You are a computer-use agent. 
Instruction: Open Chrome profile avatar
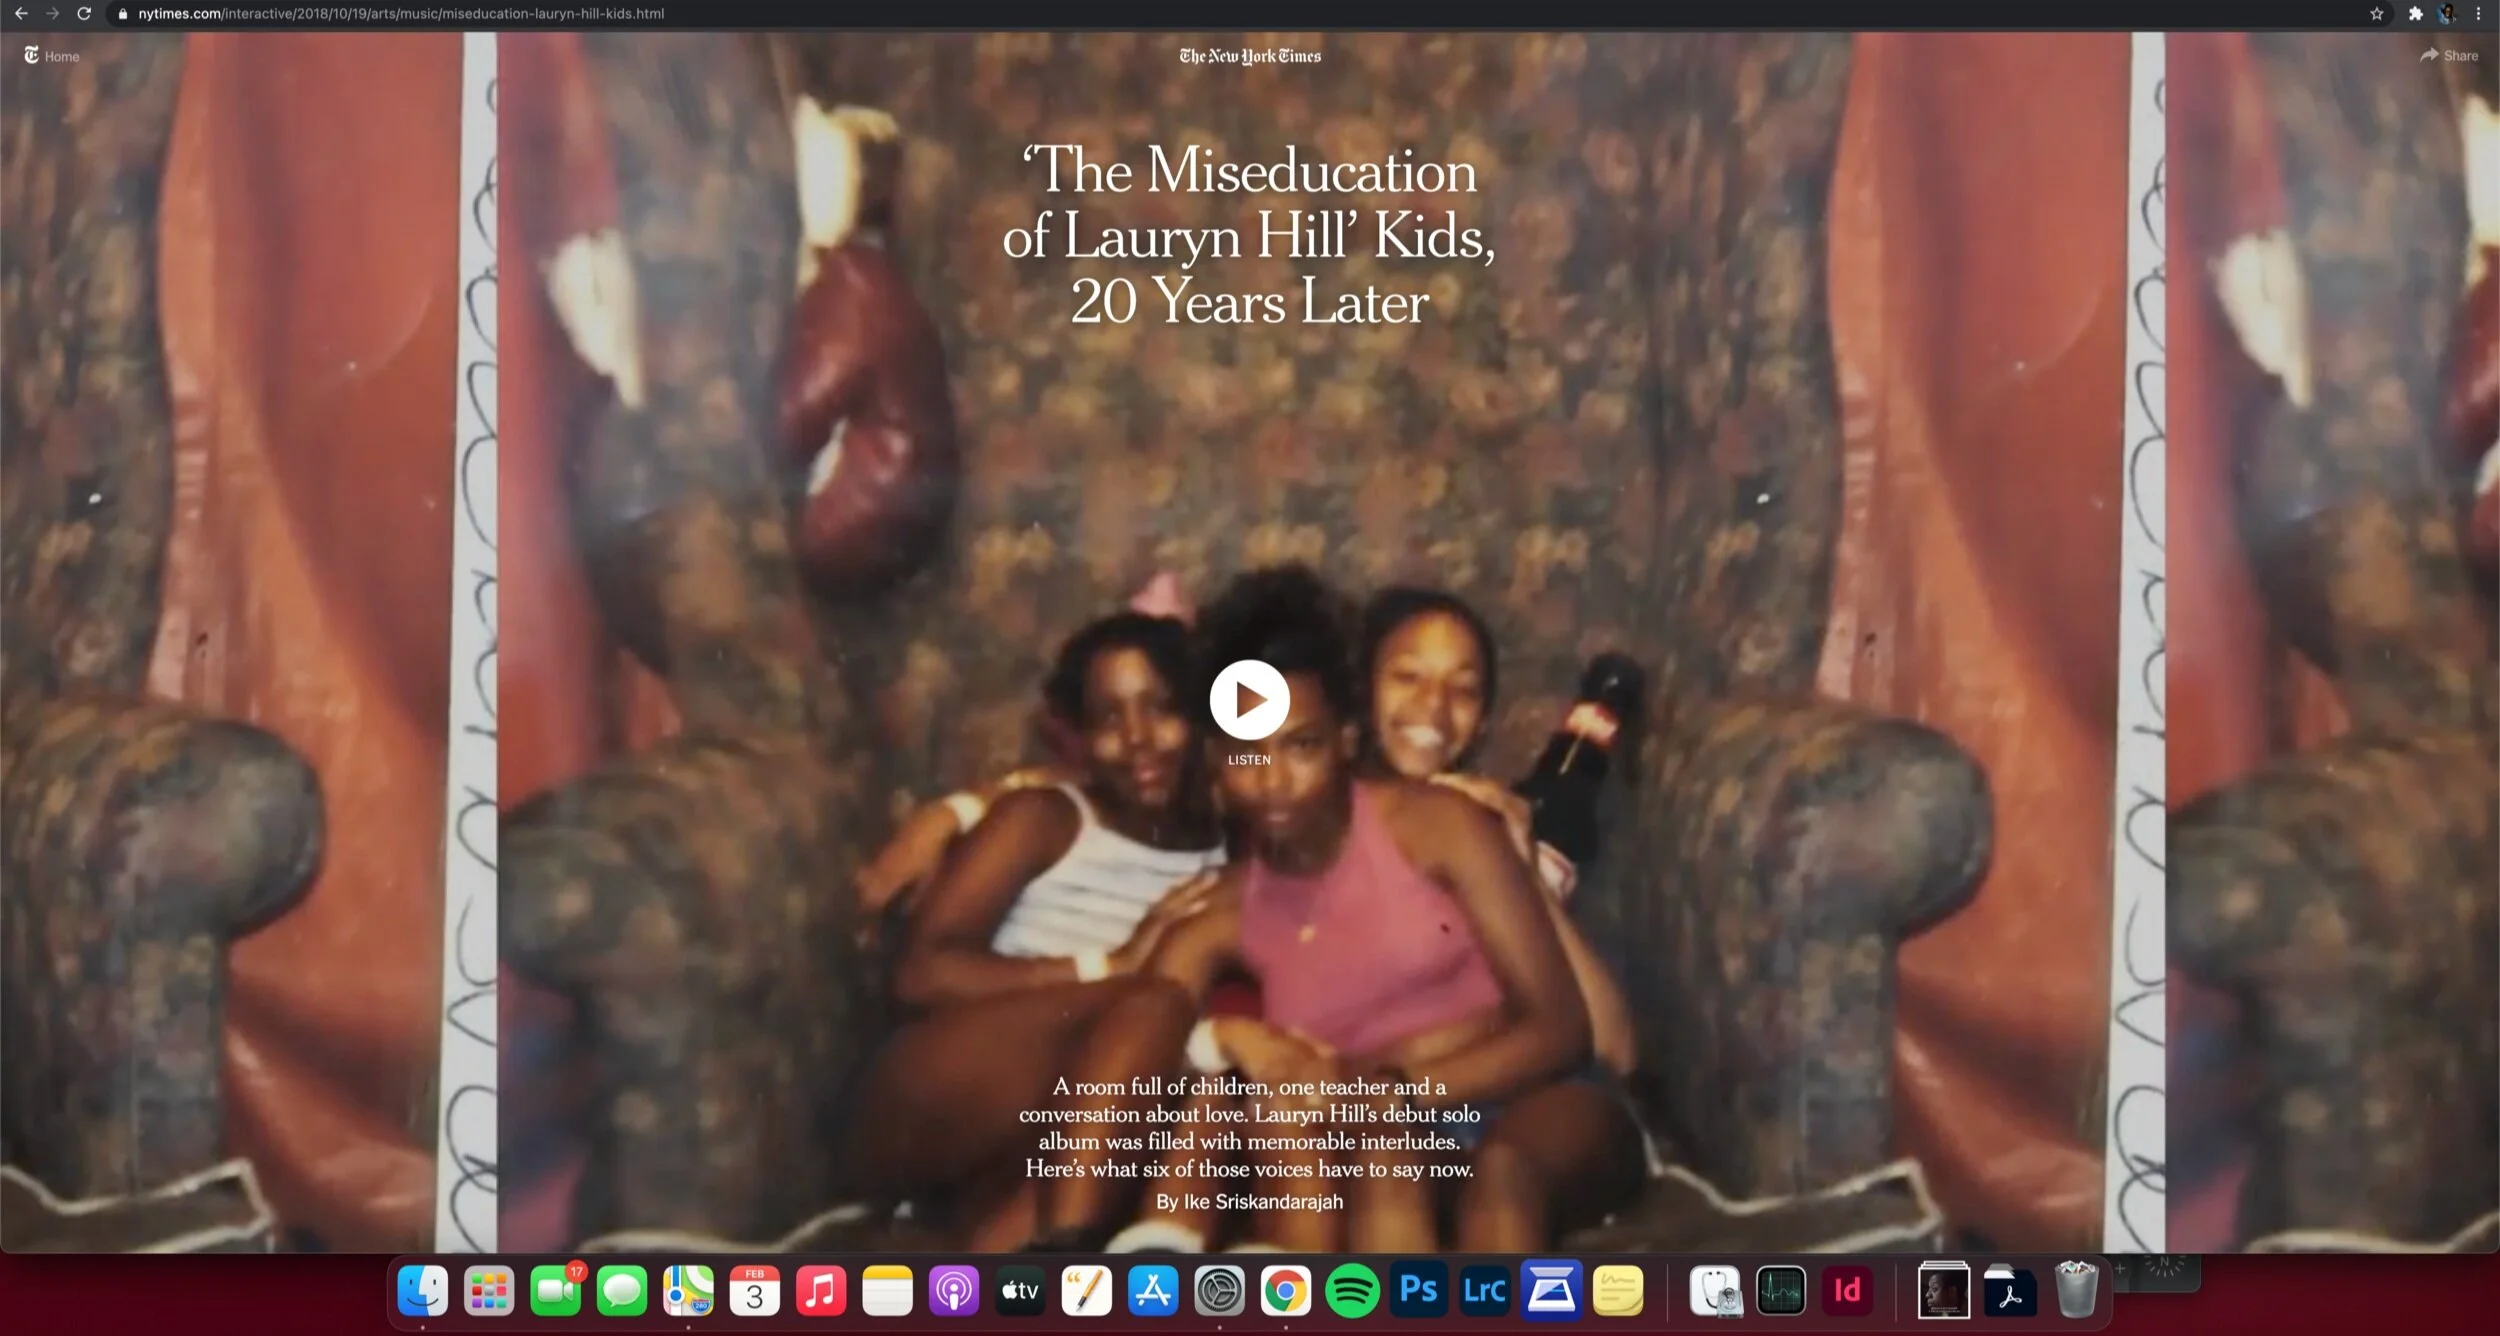2447,14
